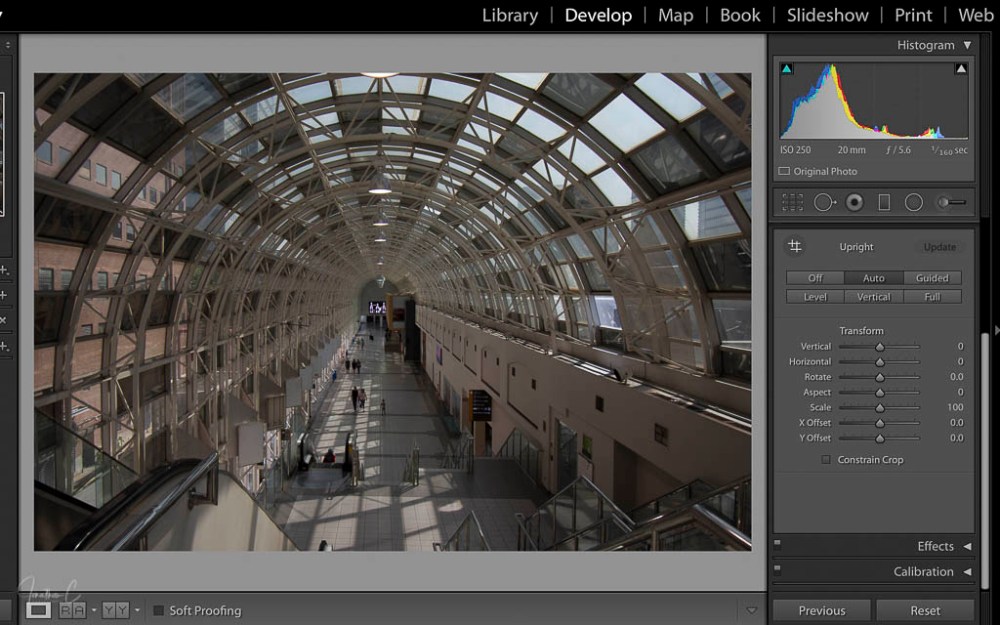This screenshot has height=625, width=1000.
Task: Toggle highlight clipping indicator in histogram
Action: click(961, 69)
